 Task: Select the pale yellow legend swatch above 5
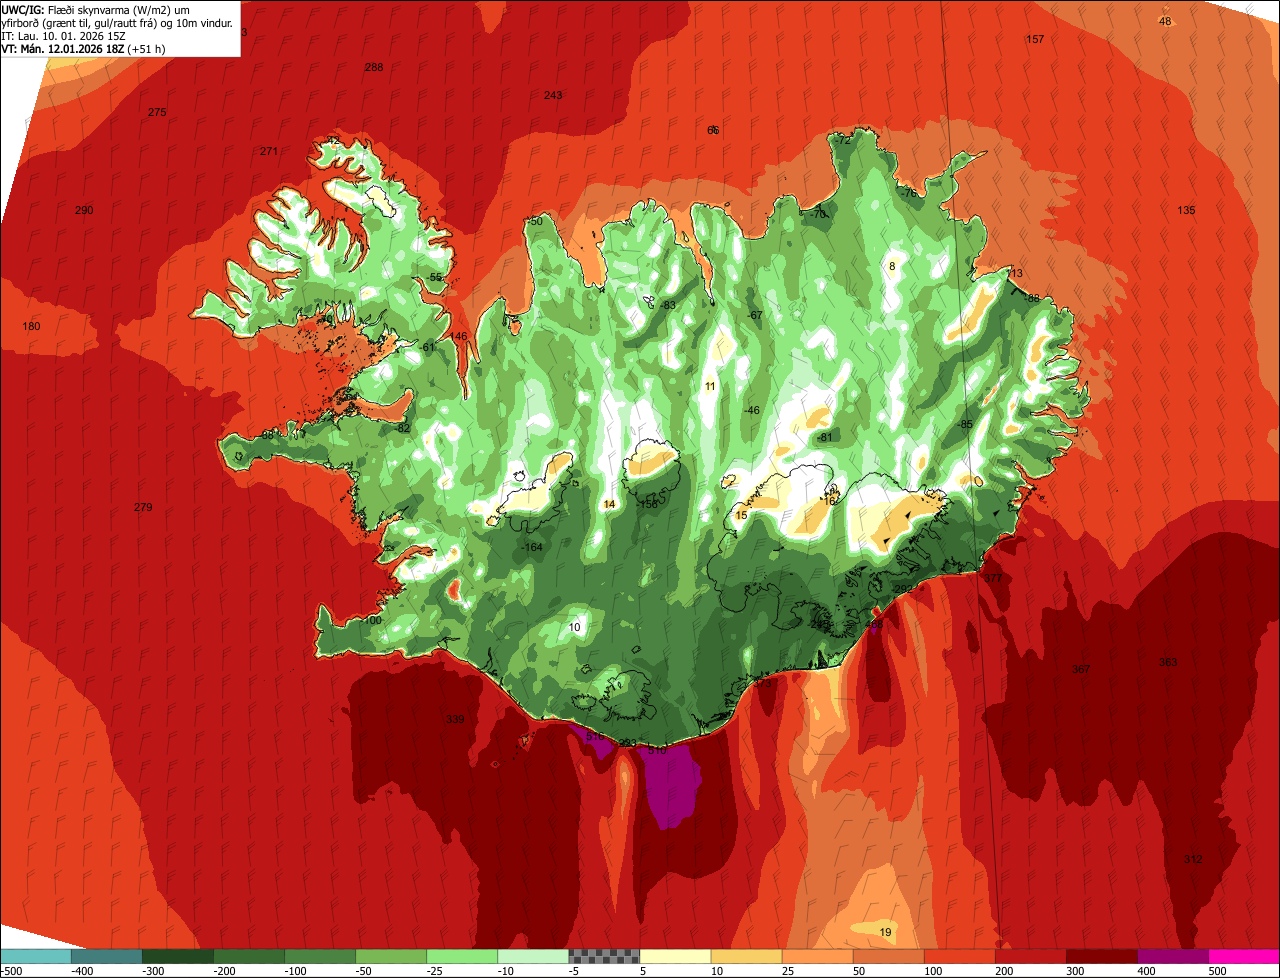675,956
